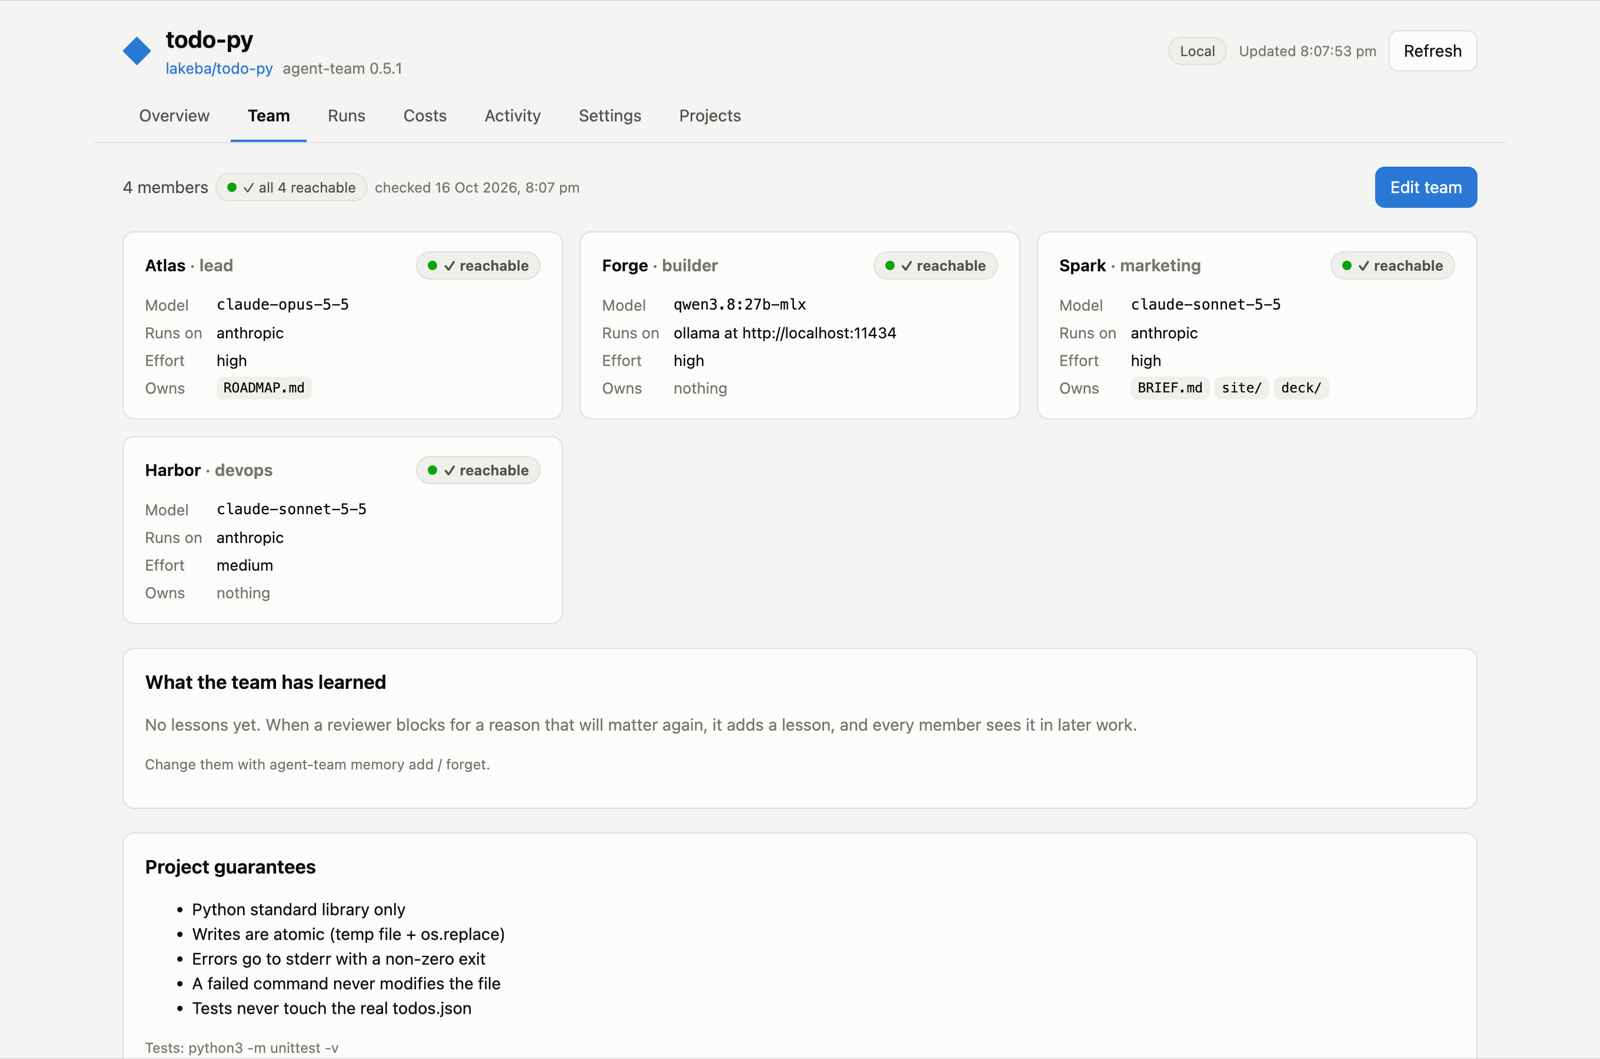Switch to the Settings tab
Screen dimensions: 1600x1059
pyautogui.click(x=610, y=116)
